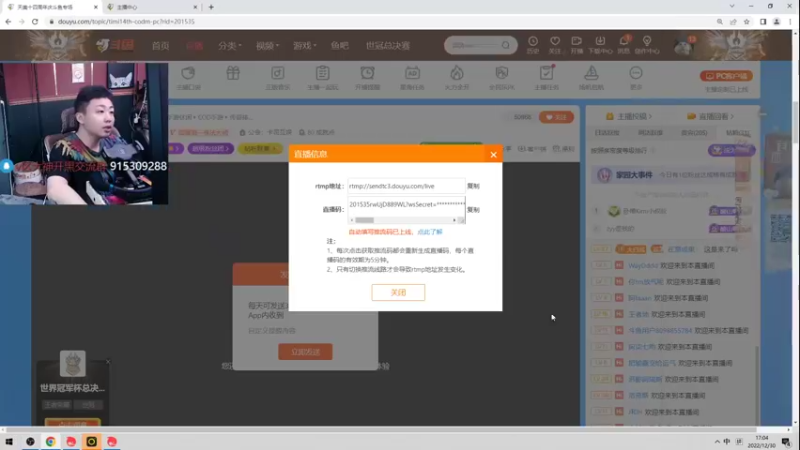
Task: Open the 创作中心 lightbulb icon
Action: [x=647, y=44]
